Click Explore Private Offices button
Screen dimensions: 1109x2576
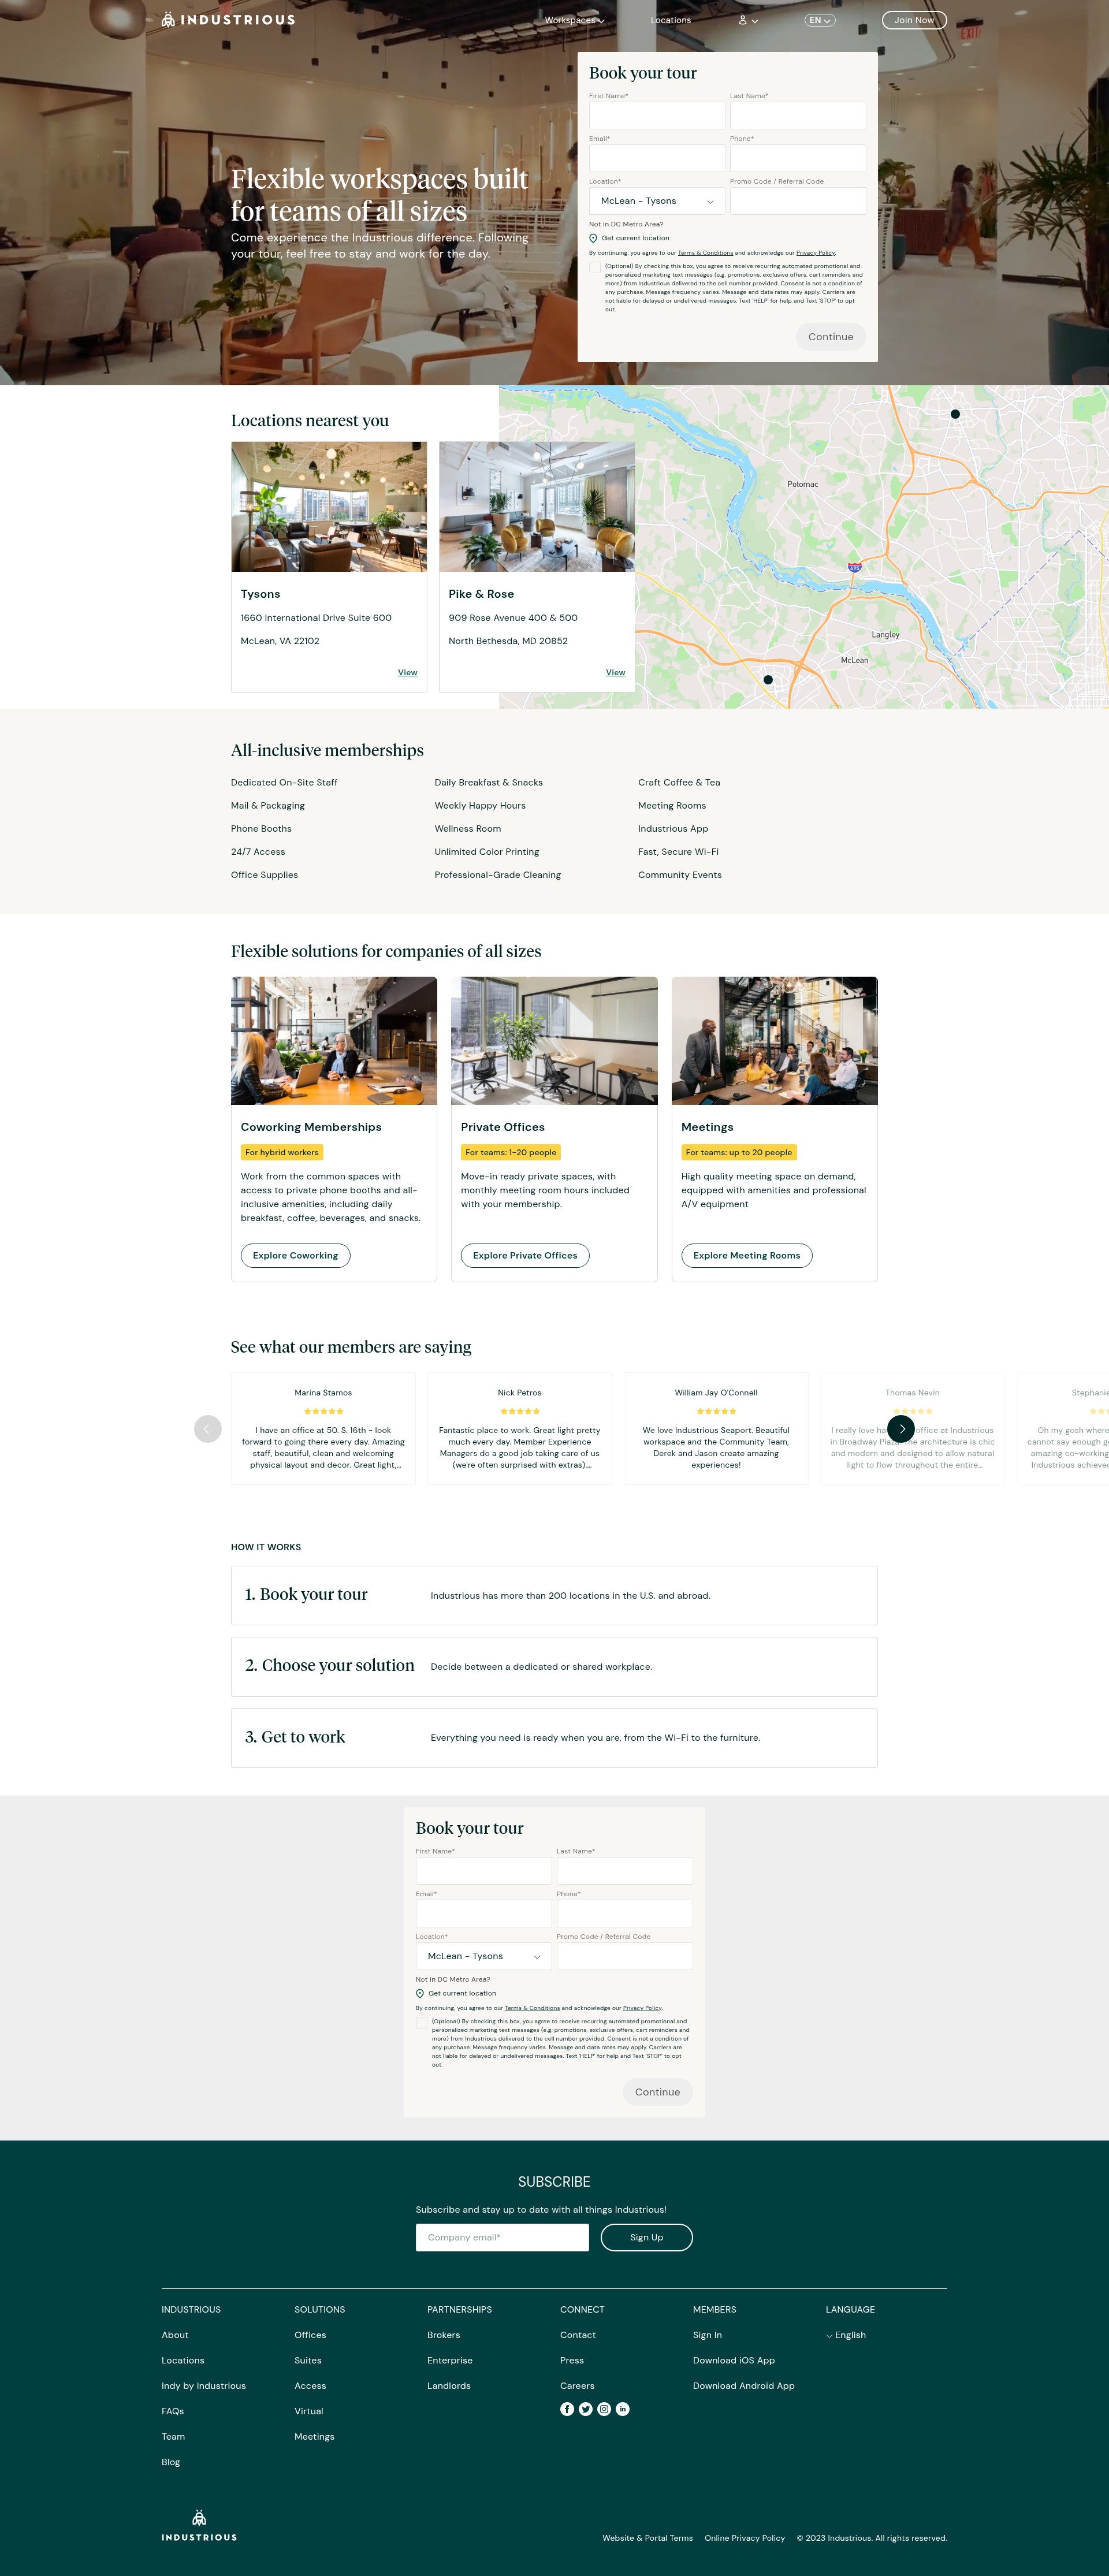[525, 1255]
